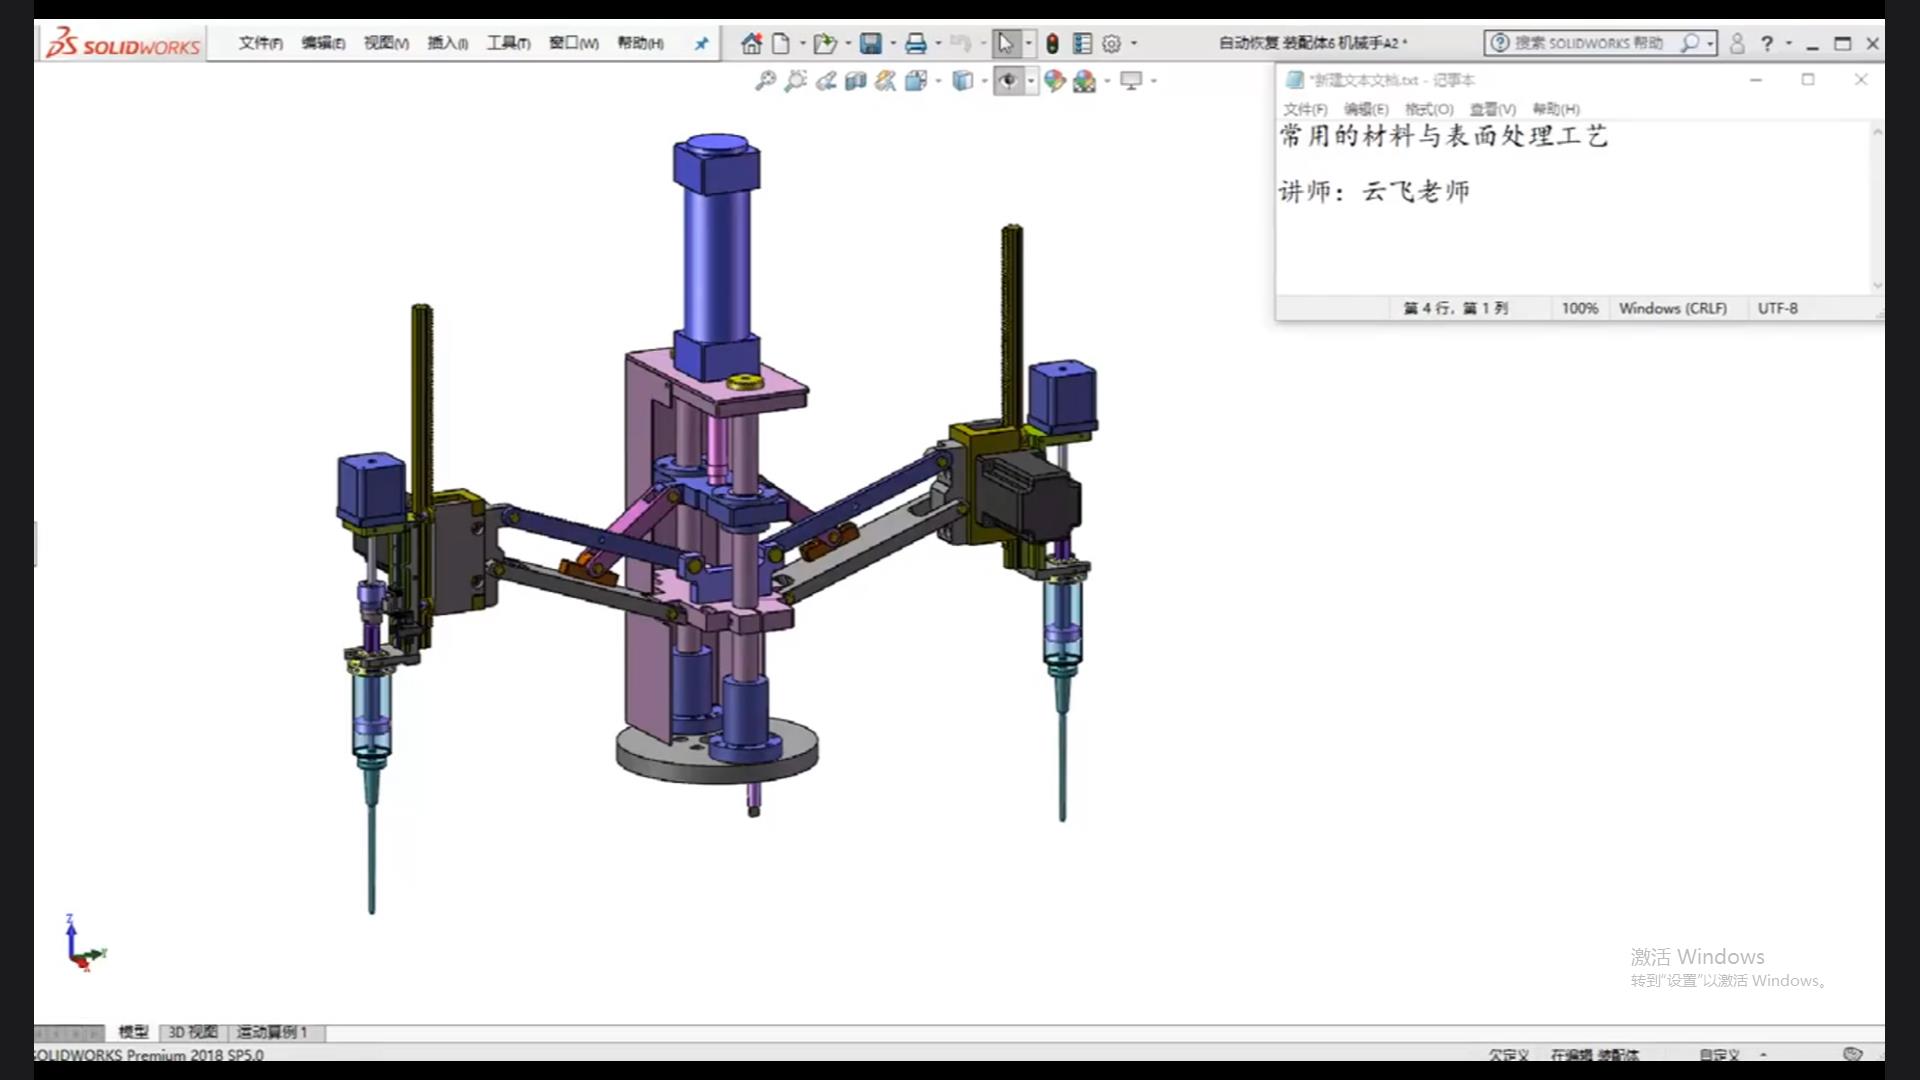Open the Select tool dropdown arrow
Viewport: 1920px width, 1080px height.
click(x=1028, y=43)
